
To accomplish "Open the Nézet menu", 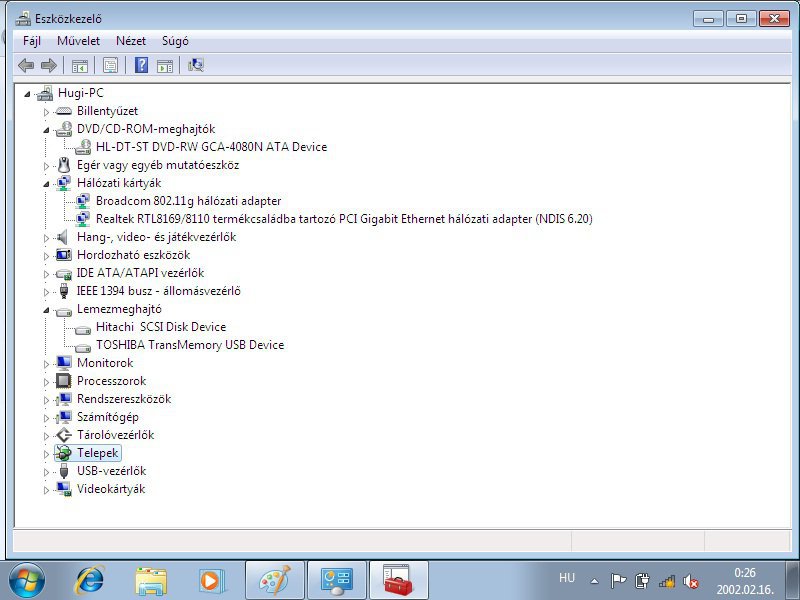I will [131, 41].
